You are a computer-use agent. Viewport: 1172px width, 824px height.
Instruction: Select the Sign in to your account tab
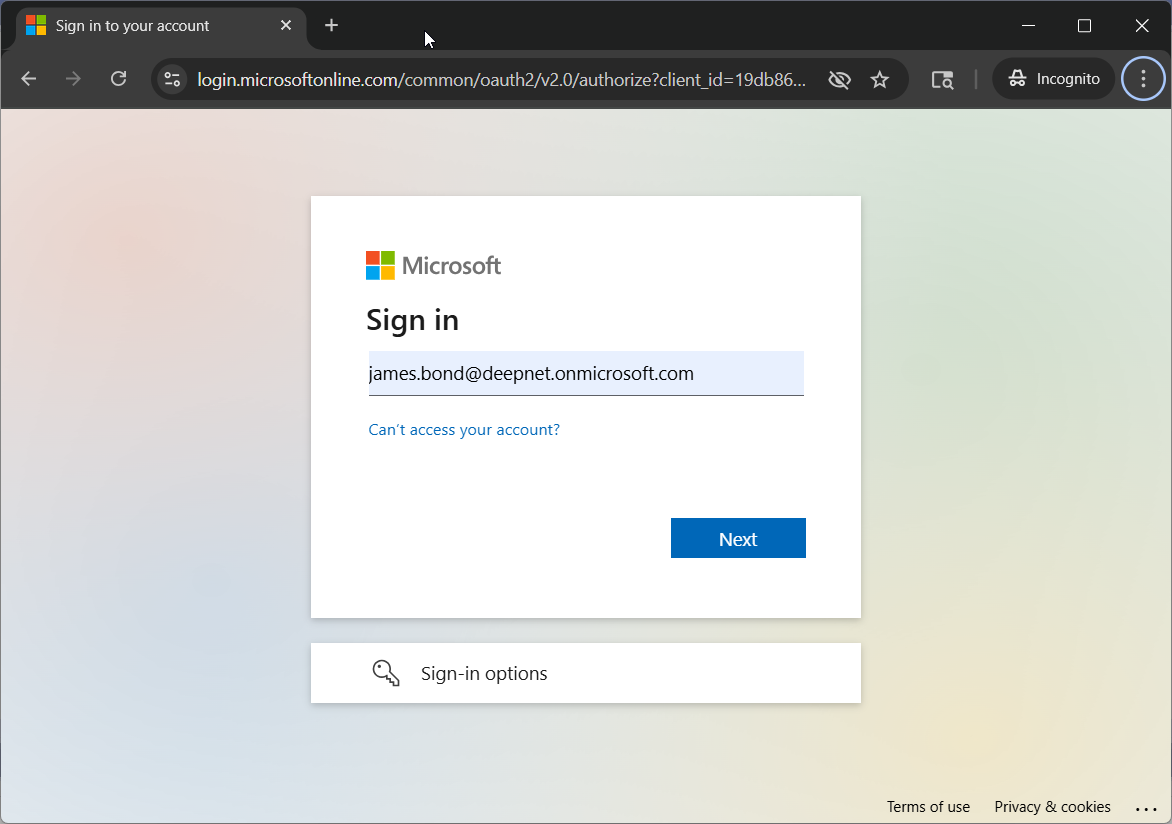[x=140, y=25]
